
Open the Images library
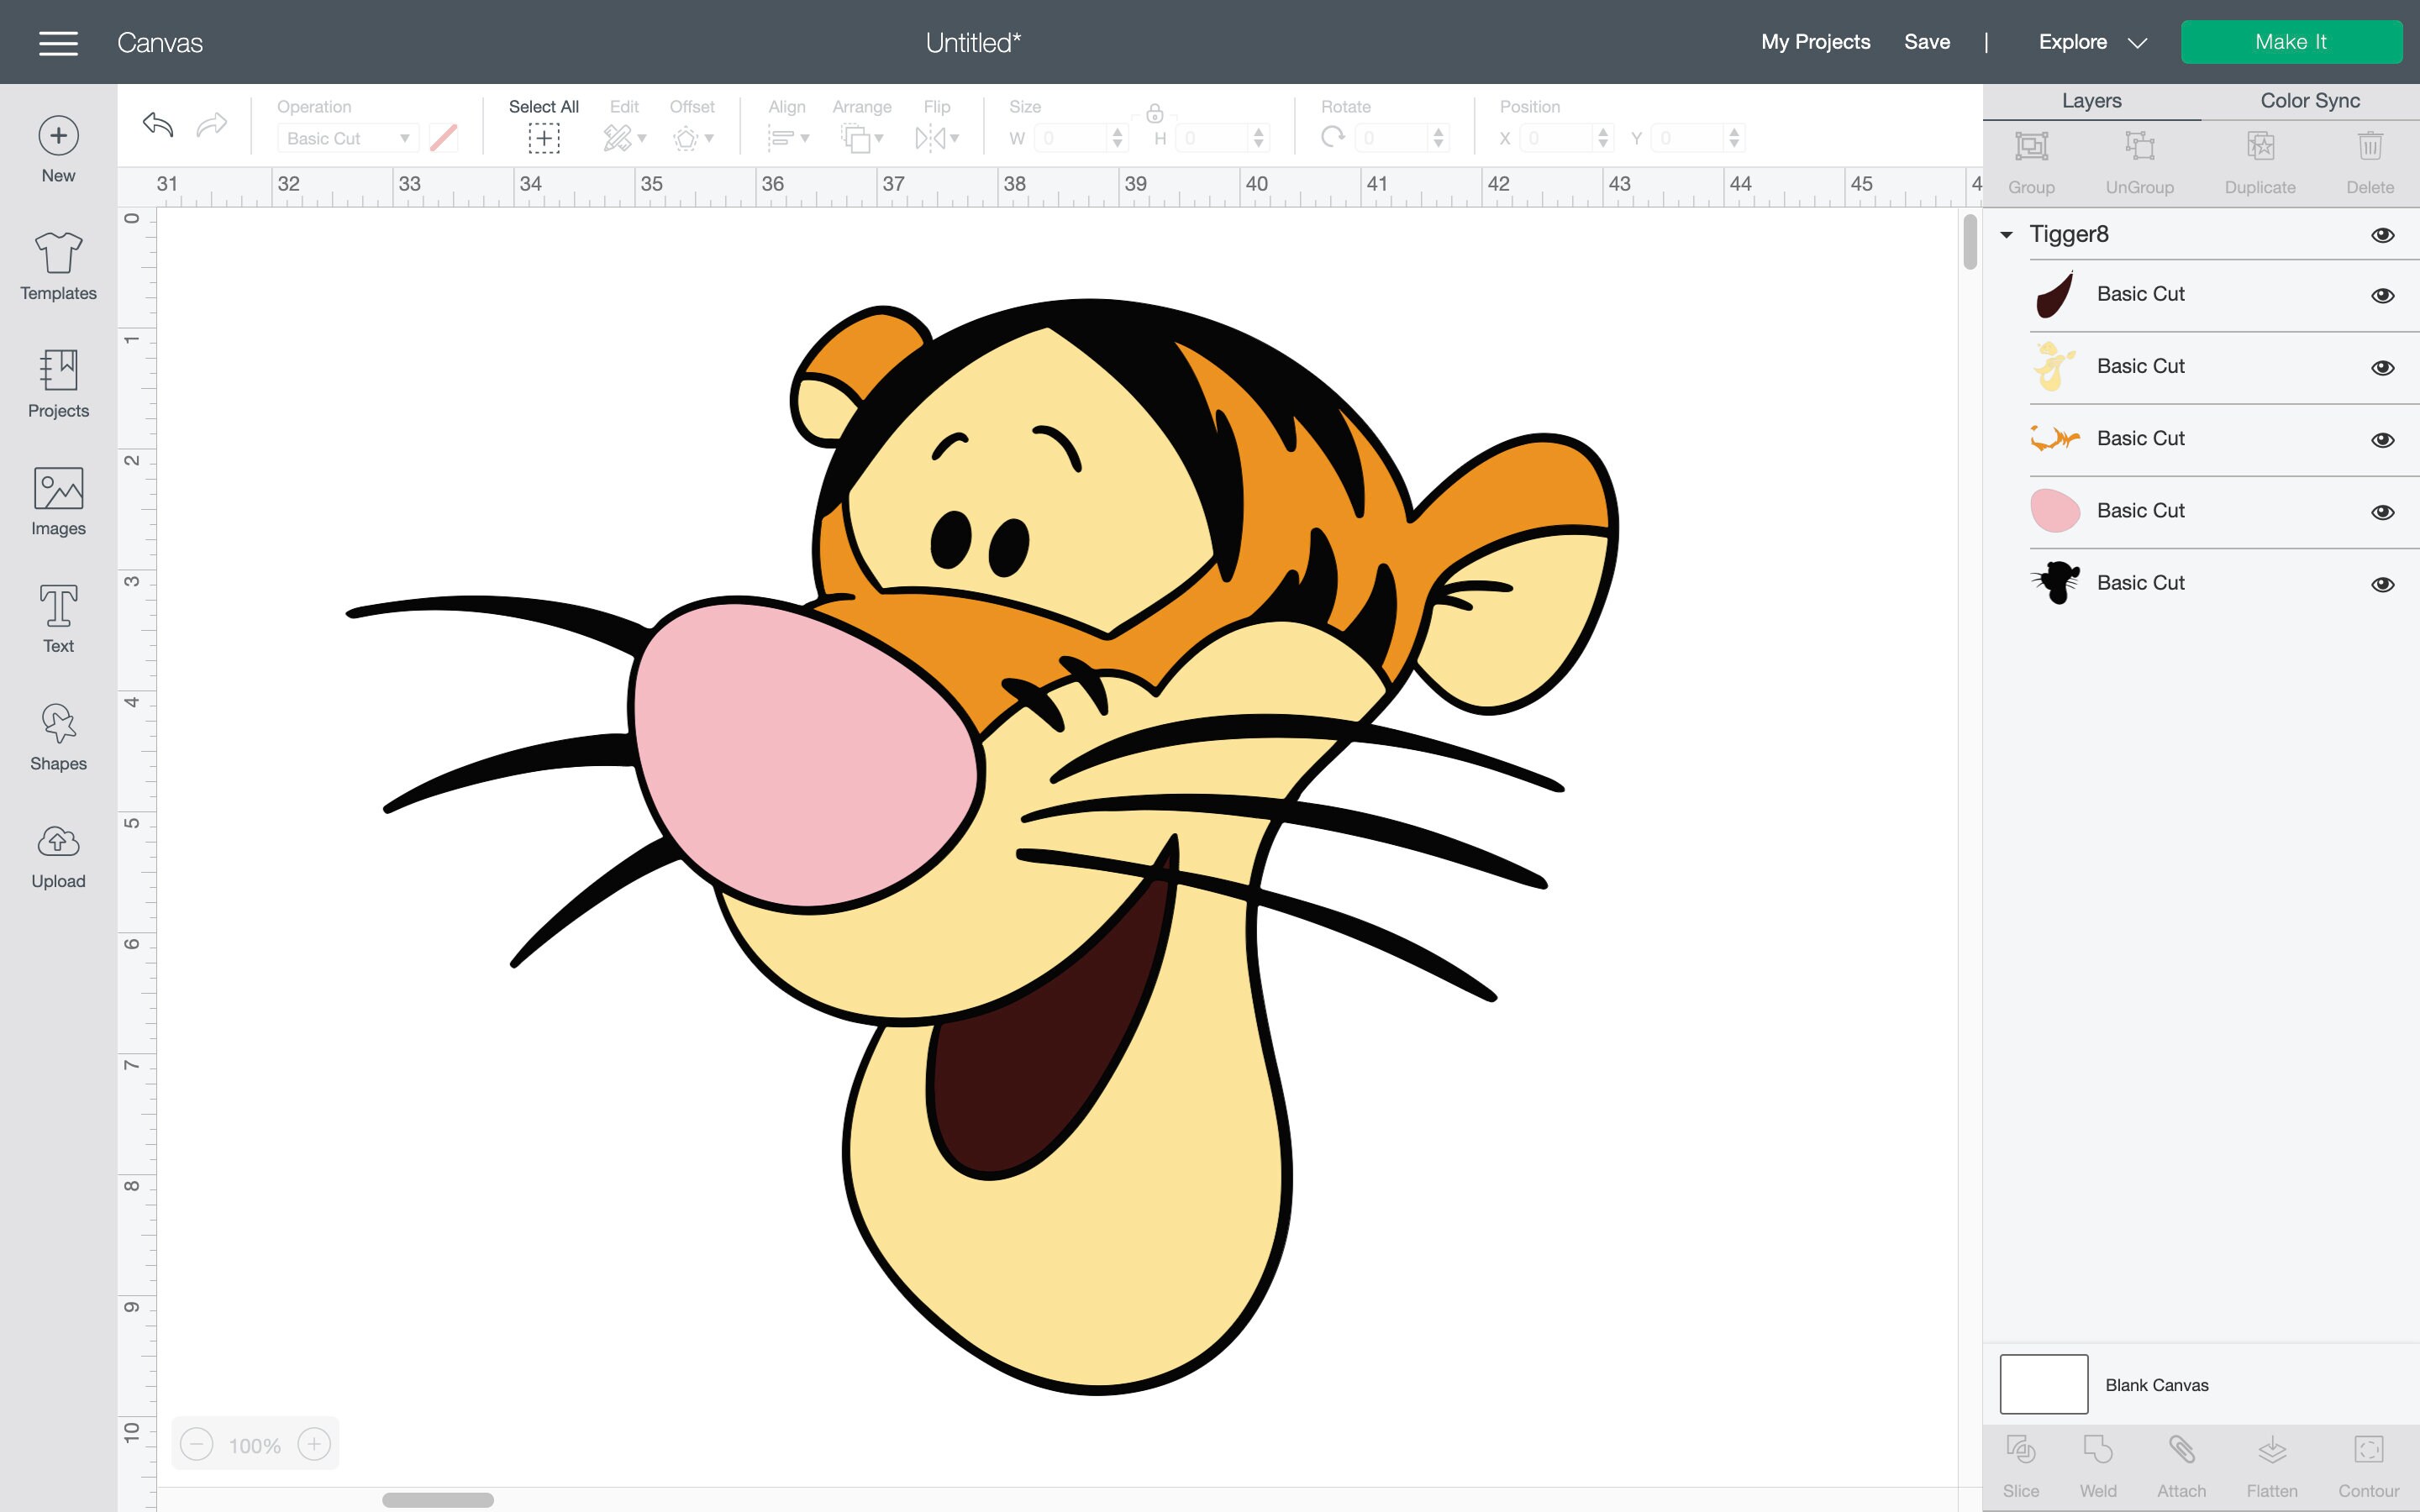click(x=58, y=501)
